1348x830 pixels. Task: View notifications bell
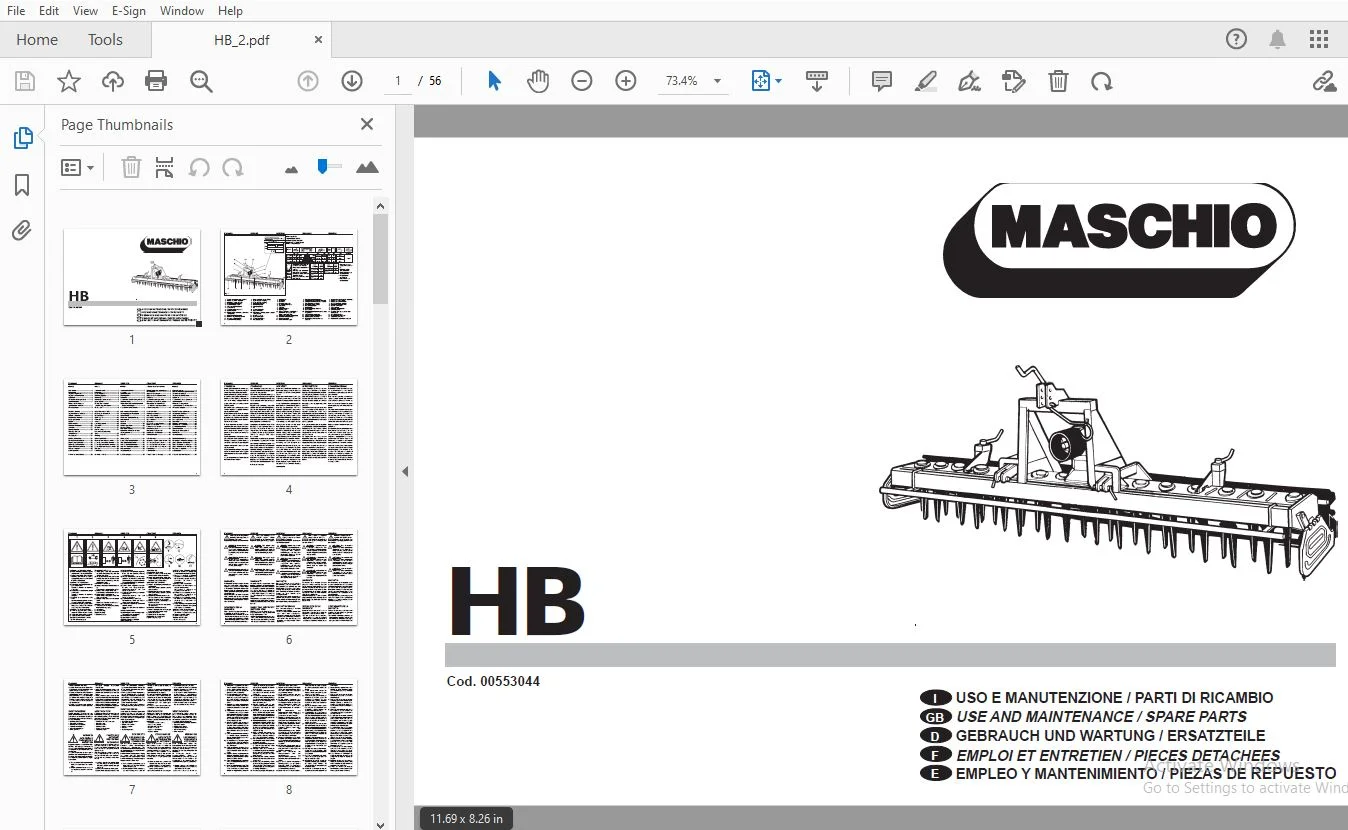tap(1278, 40)
